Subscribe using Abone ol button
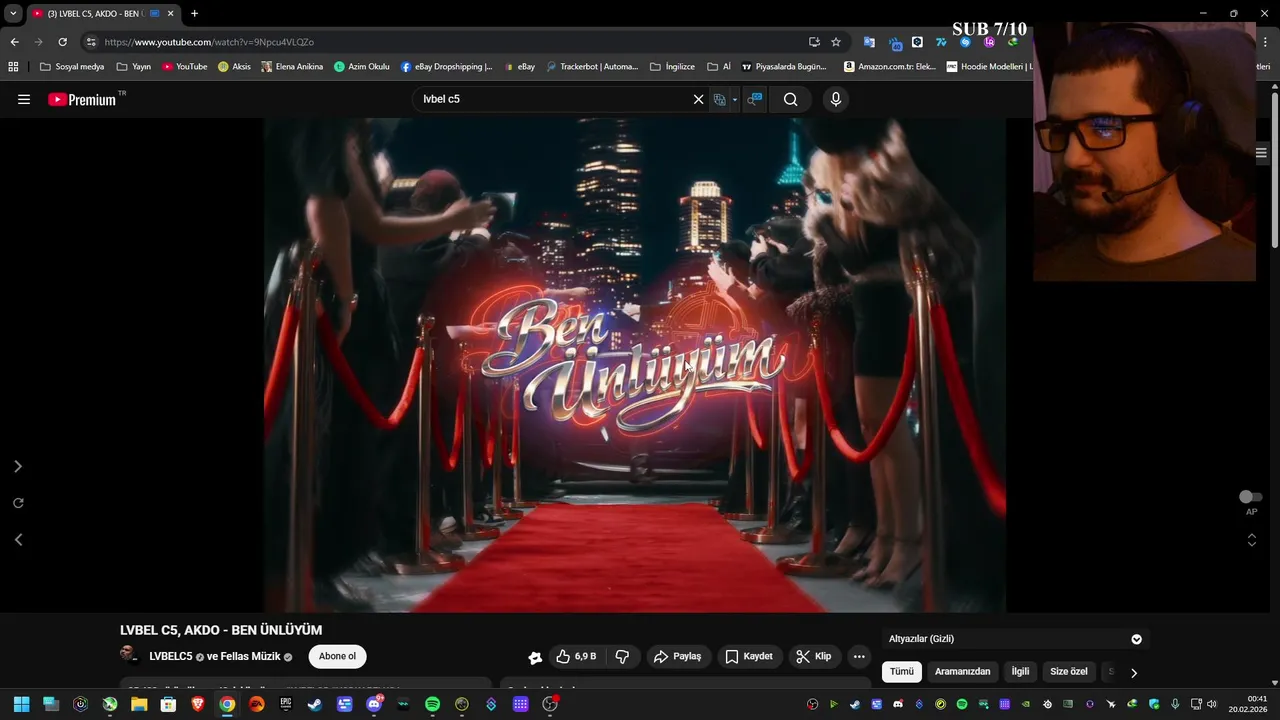The width and height of the screenshot is (1280, 720). coord(337,656)
